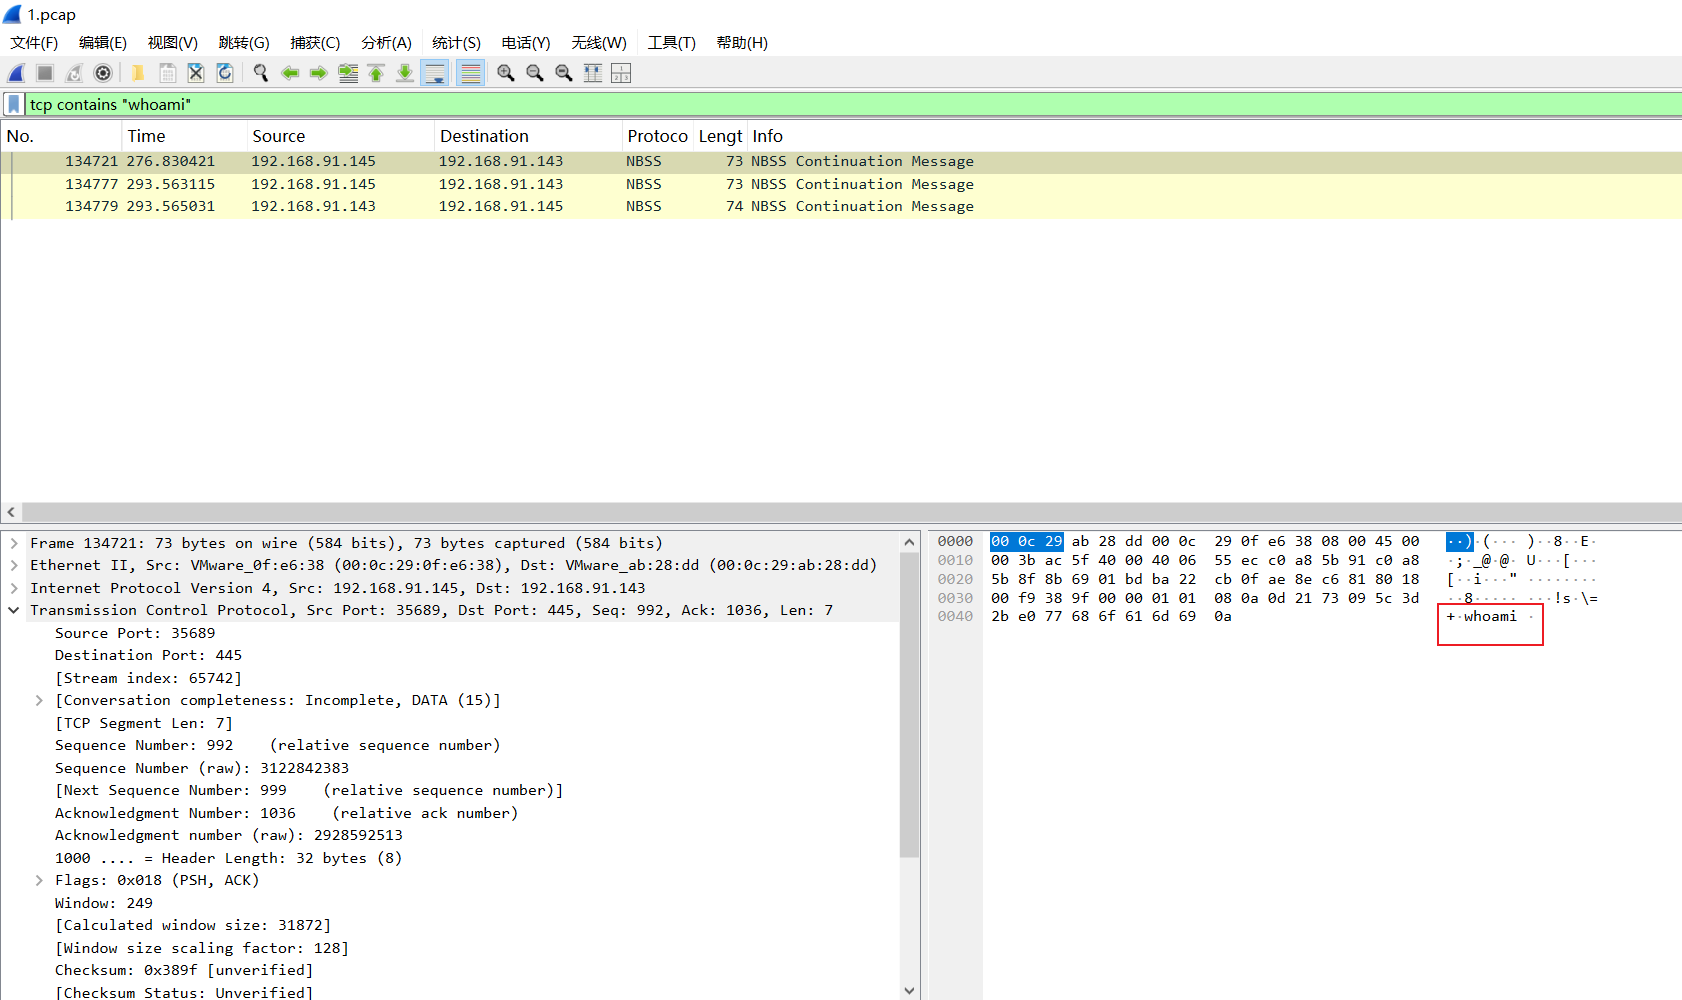Restart the current capture
The height and width of the screenshot is (1000, 1682).
[x=74, y=73]
